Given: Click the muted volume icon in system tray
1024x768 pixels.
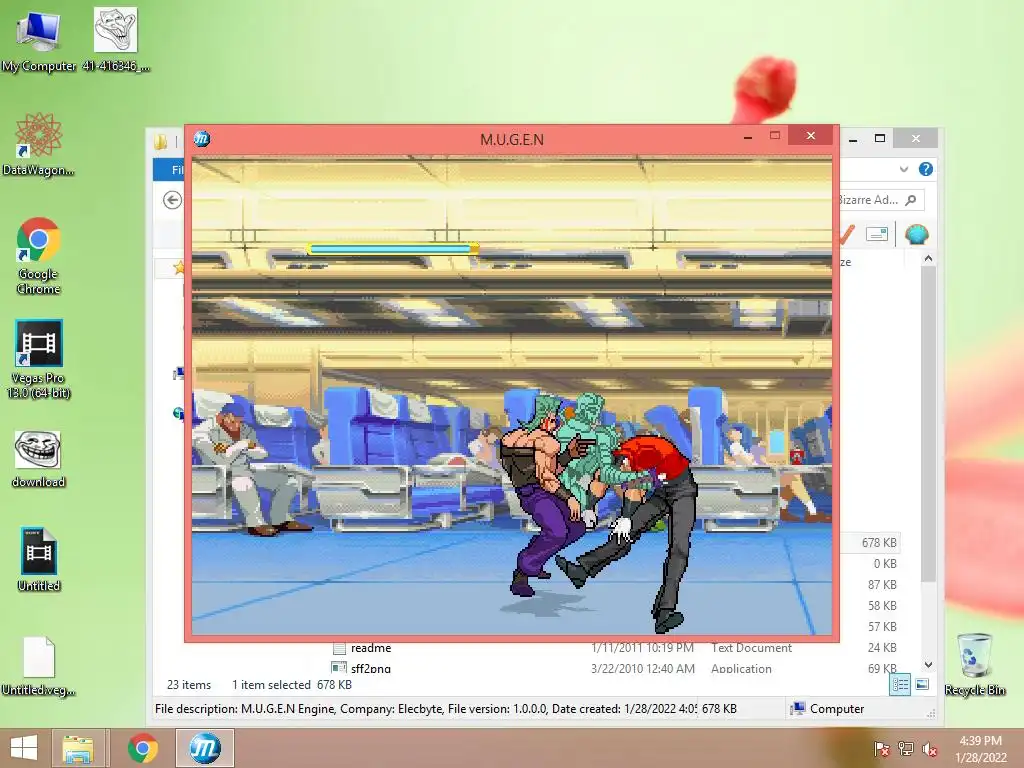Looking at the screenshot, I should (x=930, y=749).
